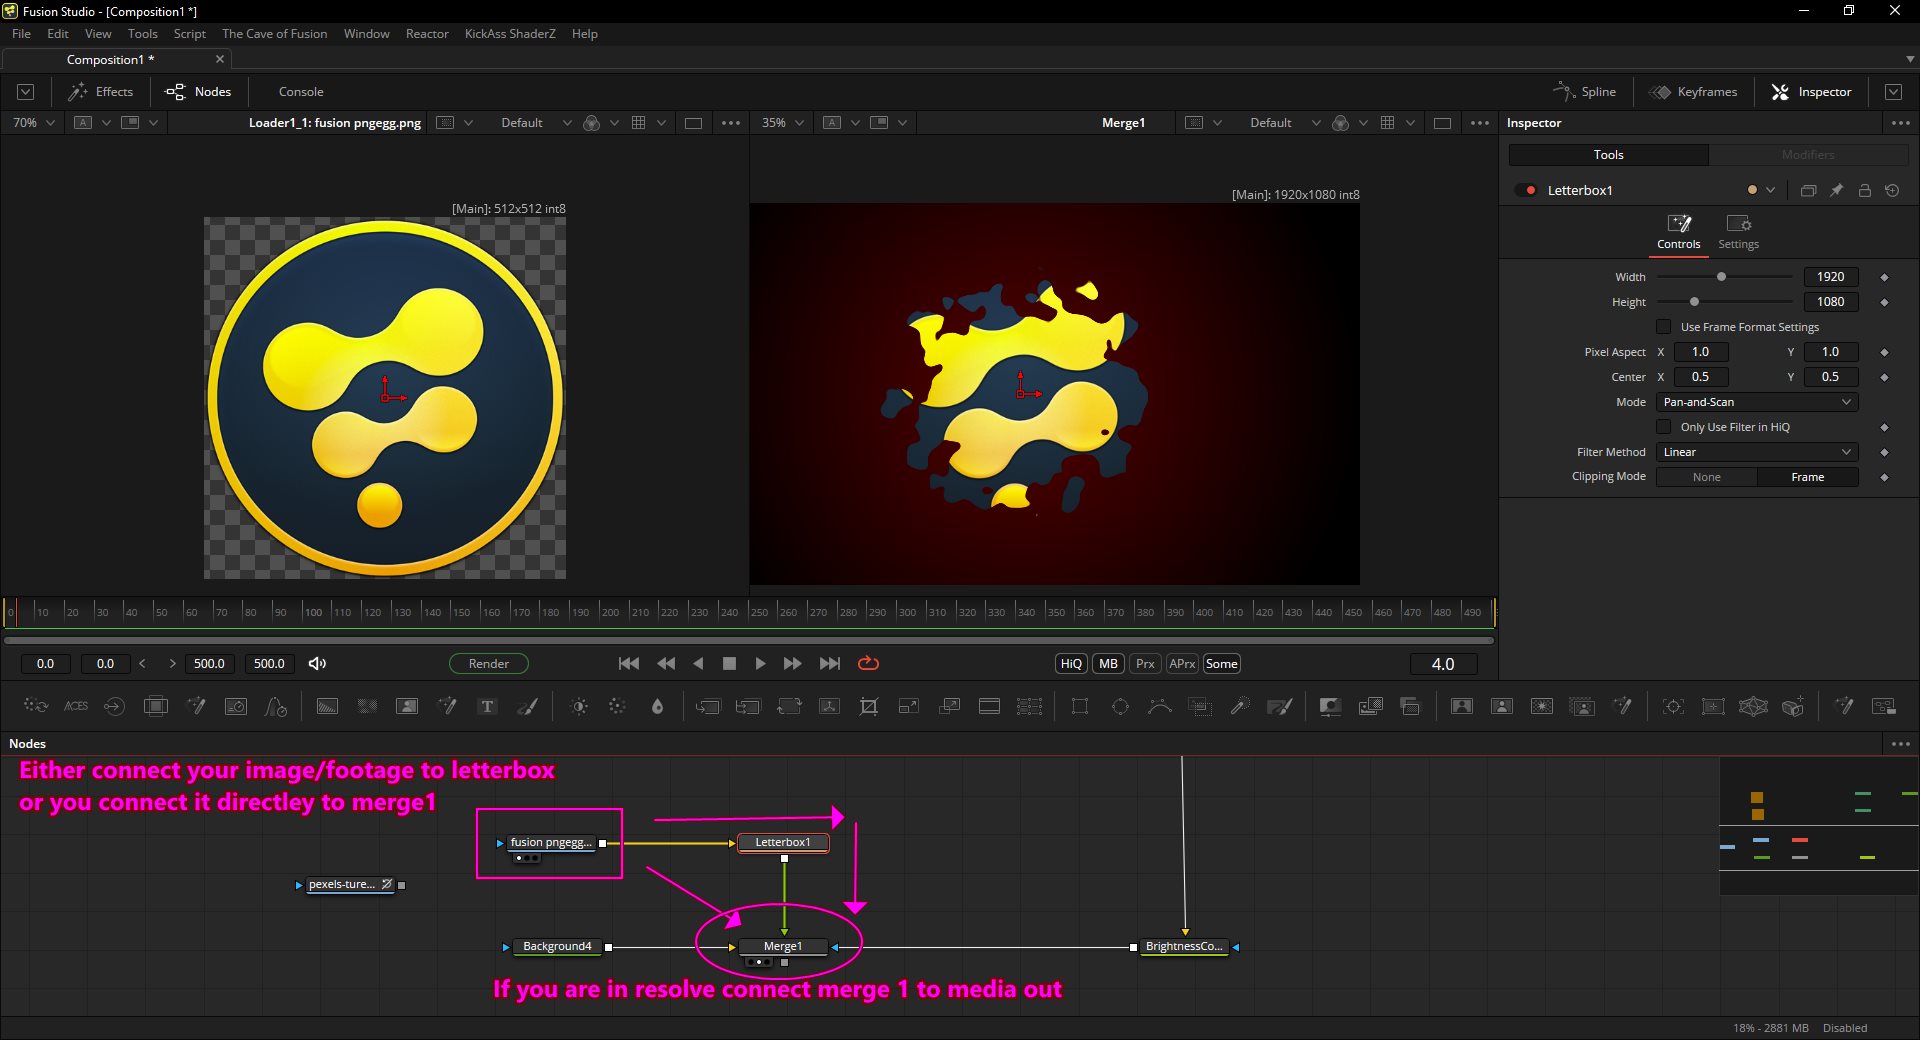Add a Text+ tool from toolbar
The height and width of the screenshot is (1040, 1920).
(x=487, y=706)
